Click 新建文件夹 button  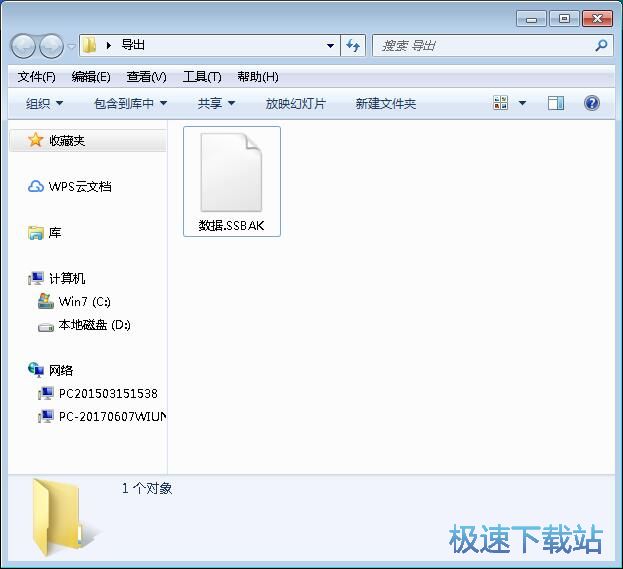[385, 104]
